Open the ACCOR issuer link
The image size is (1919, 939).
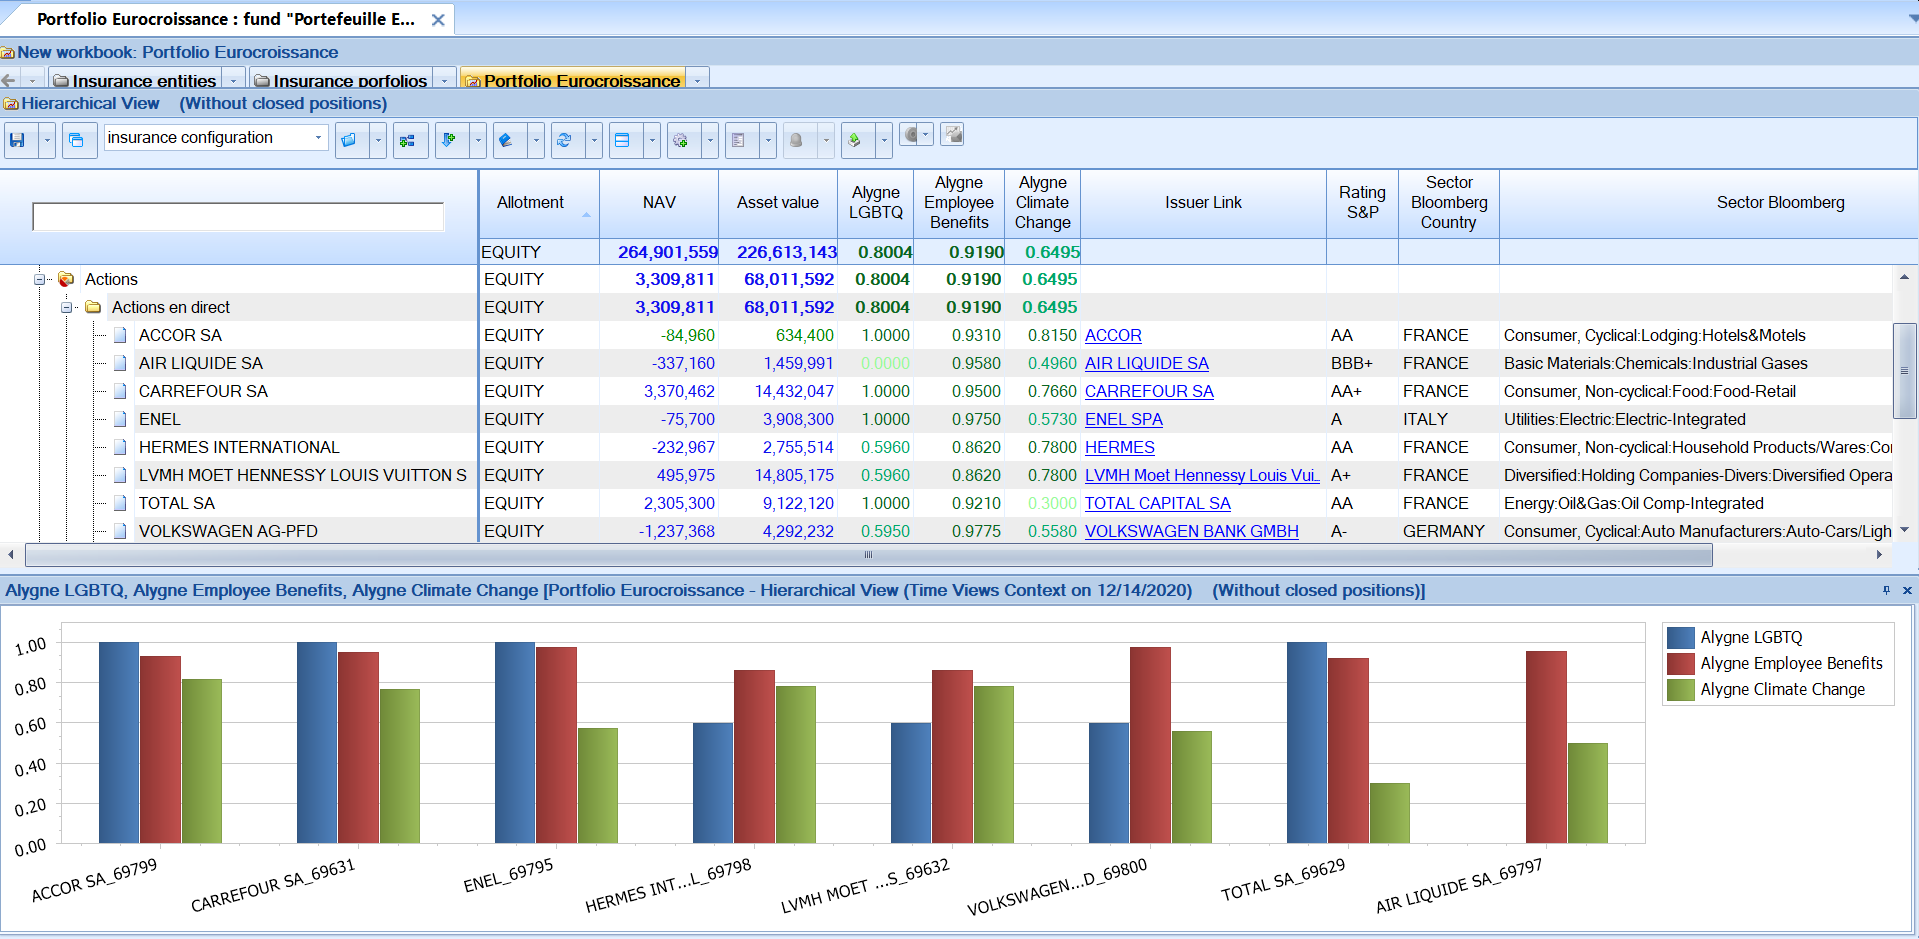coord(1113,335)
